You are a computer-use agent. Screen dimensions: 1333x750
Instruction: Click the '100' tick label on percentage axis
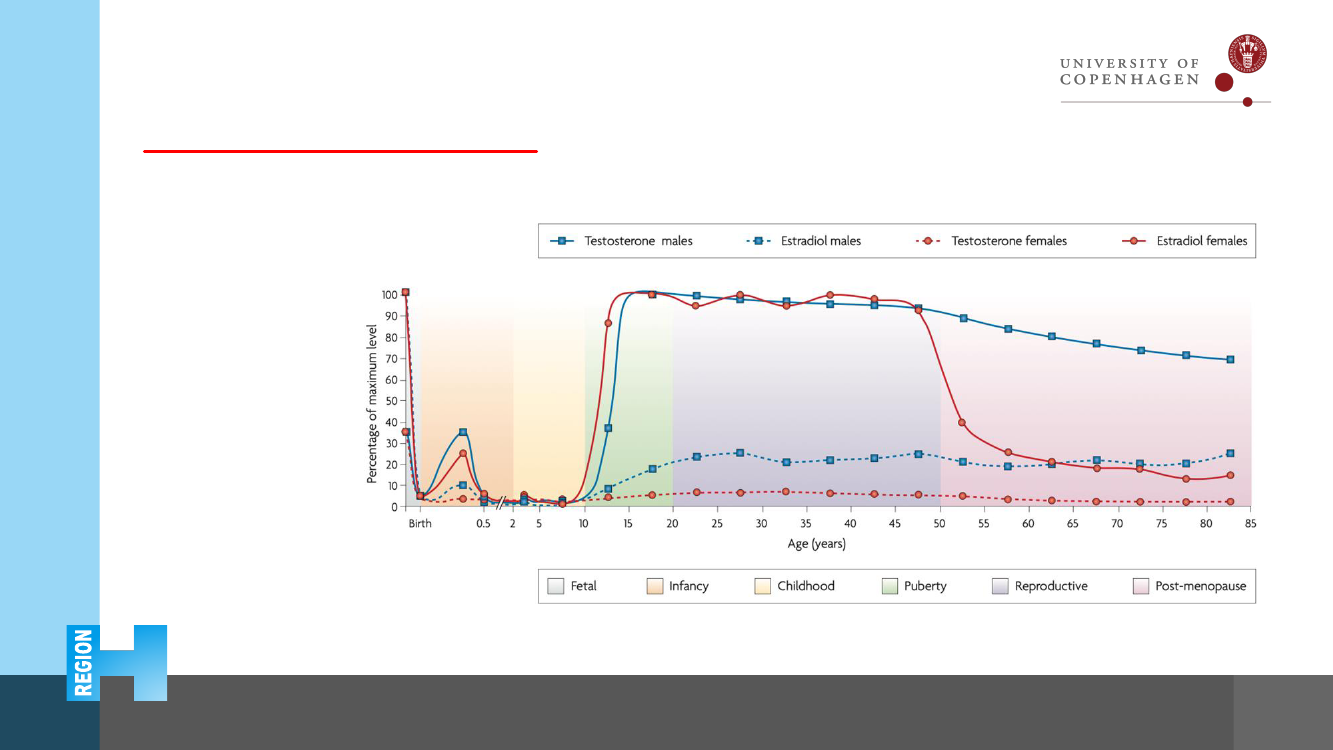pyautogui.click(x=390, y=295)
